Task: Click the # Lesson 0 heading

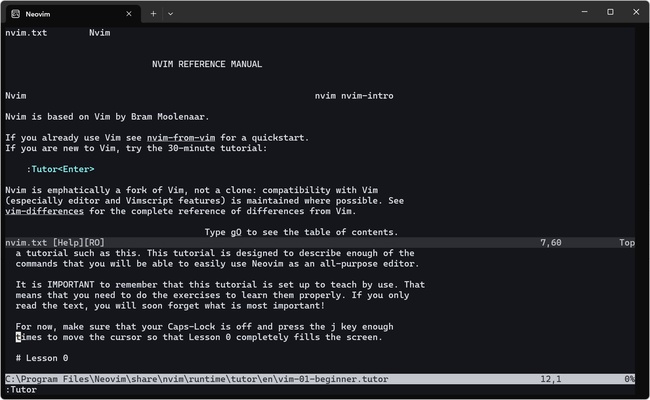Action: coord(42,358)
